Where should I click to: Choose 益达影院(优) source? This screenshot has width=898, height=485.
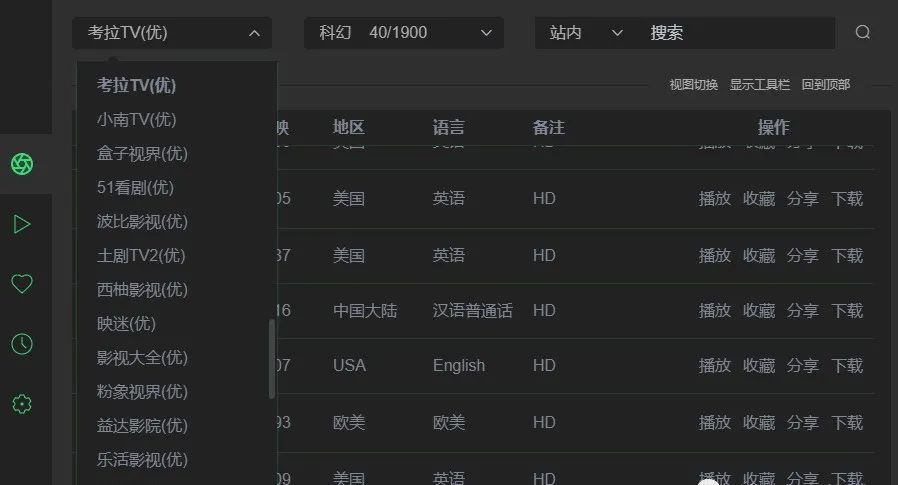(x=142, y=425)
